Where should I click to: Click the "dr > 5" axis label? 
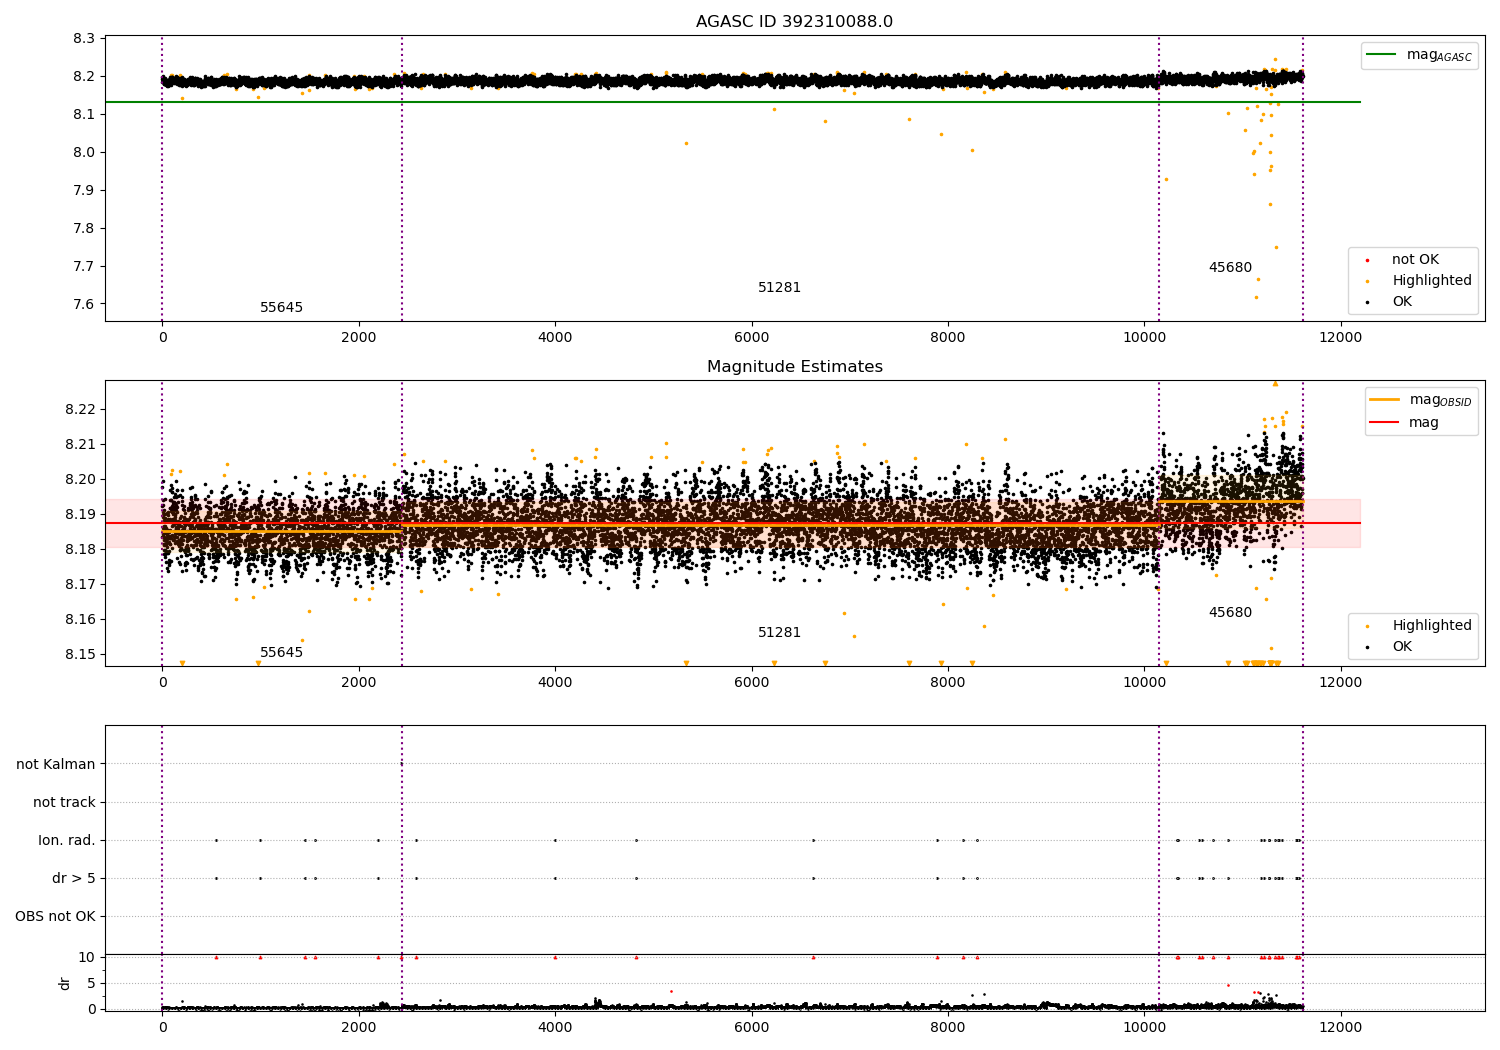(74, 878)
